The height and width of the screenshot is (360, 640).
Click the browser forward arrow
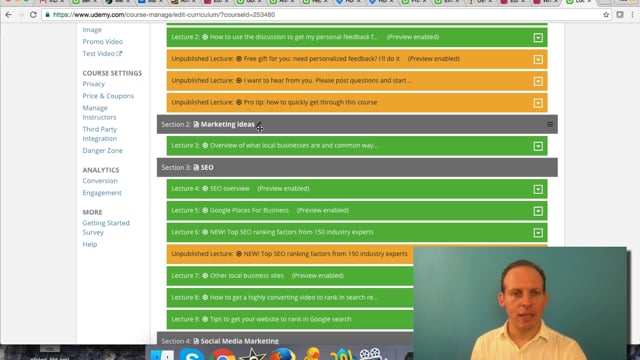tap(21, 15)
